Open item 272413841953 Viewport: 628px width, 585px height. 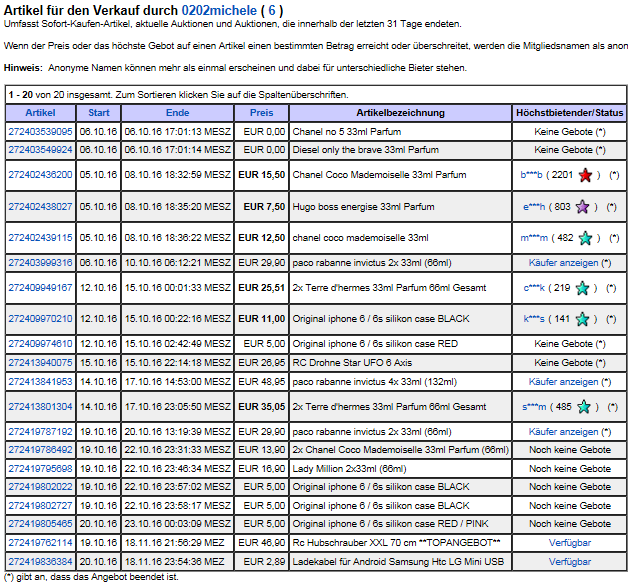(40, 382)
